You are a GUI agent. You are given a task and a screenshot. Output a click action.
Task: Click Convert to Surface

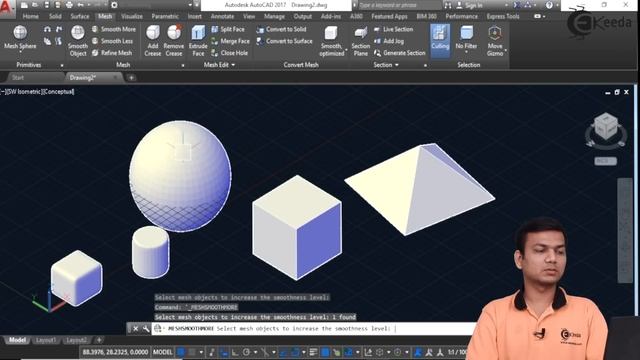point(284,41)
